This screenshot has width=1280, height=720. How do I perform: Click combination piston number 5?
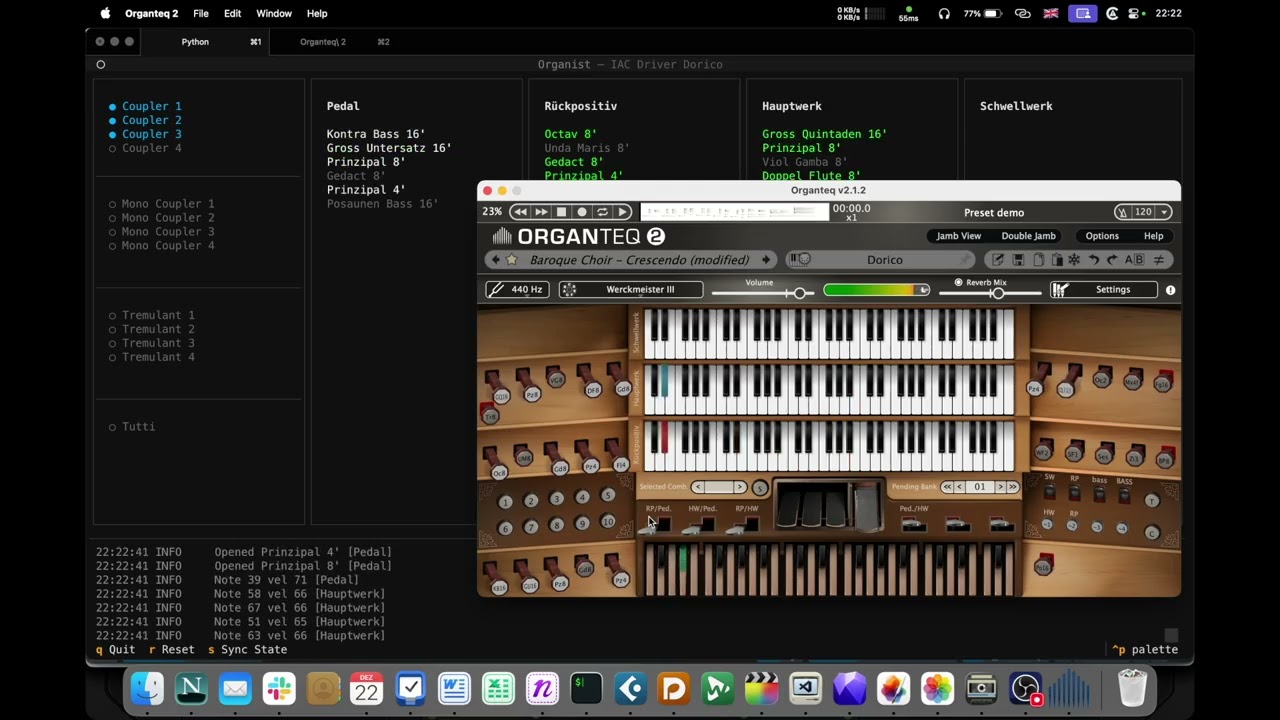point(607,496)
